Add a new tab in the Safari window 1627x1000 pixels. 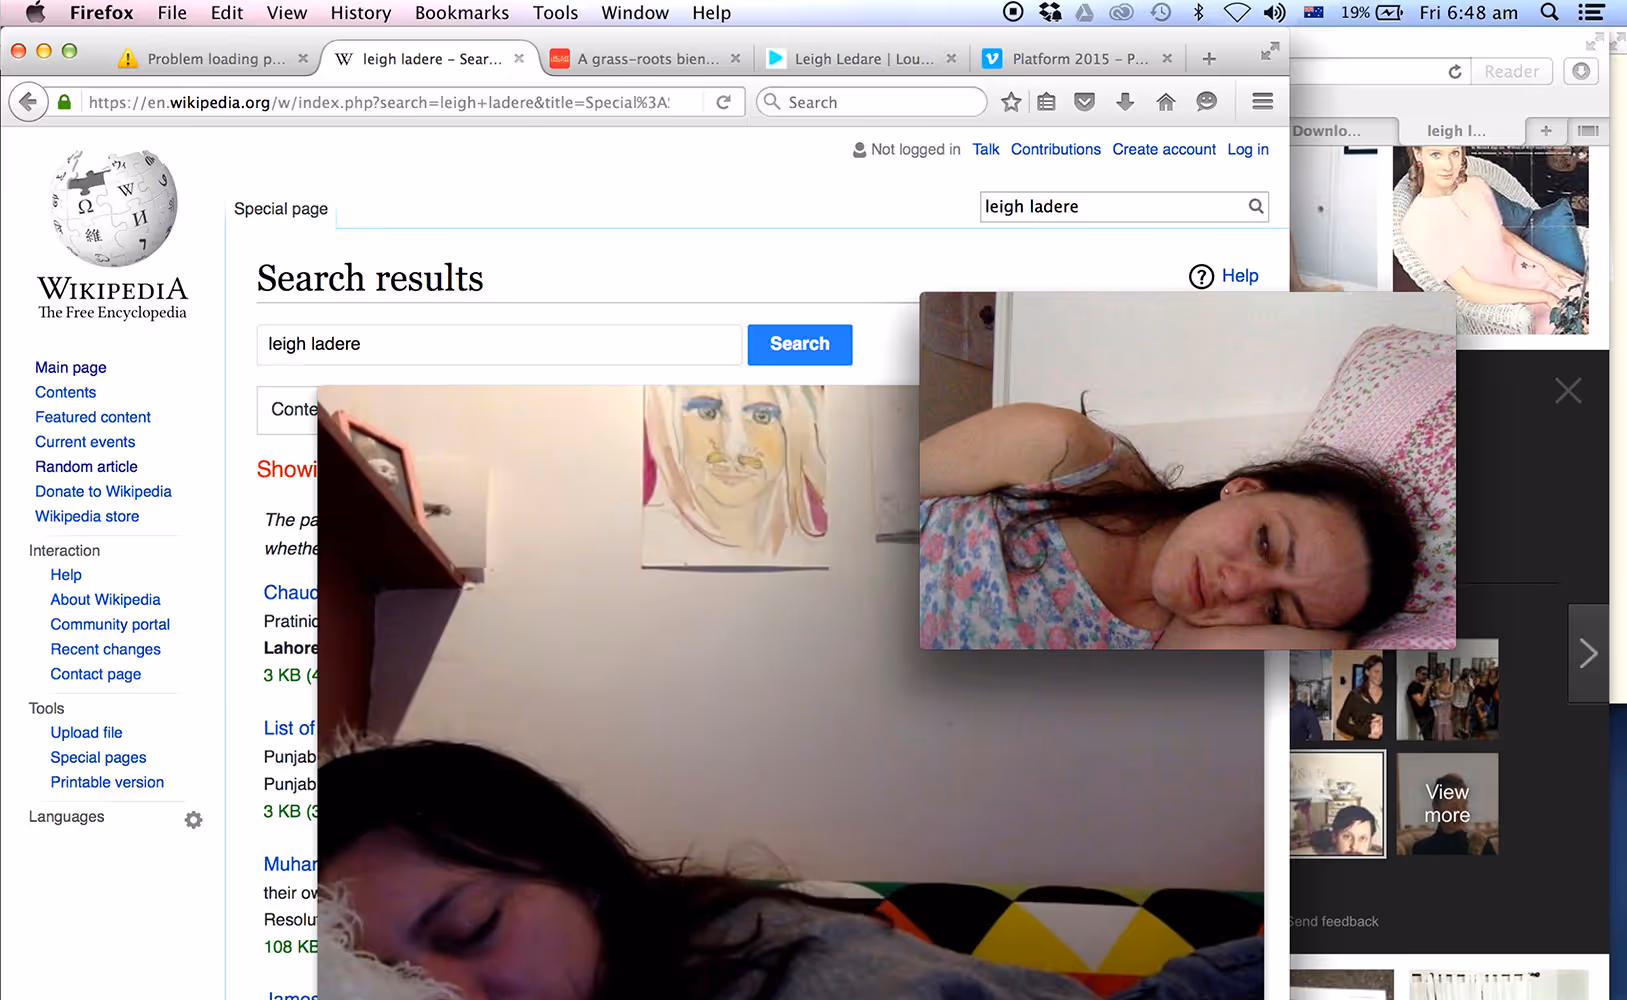coord(1546,131)
